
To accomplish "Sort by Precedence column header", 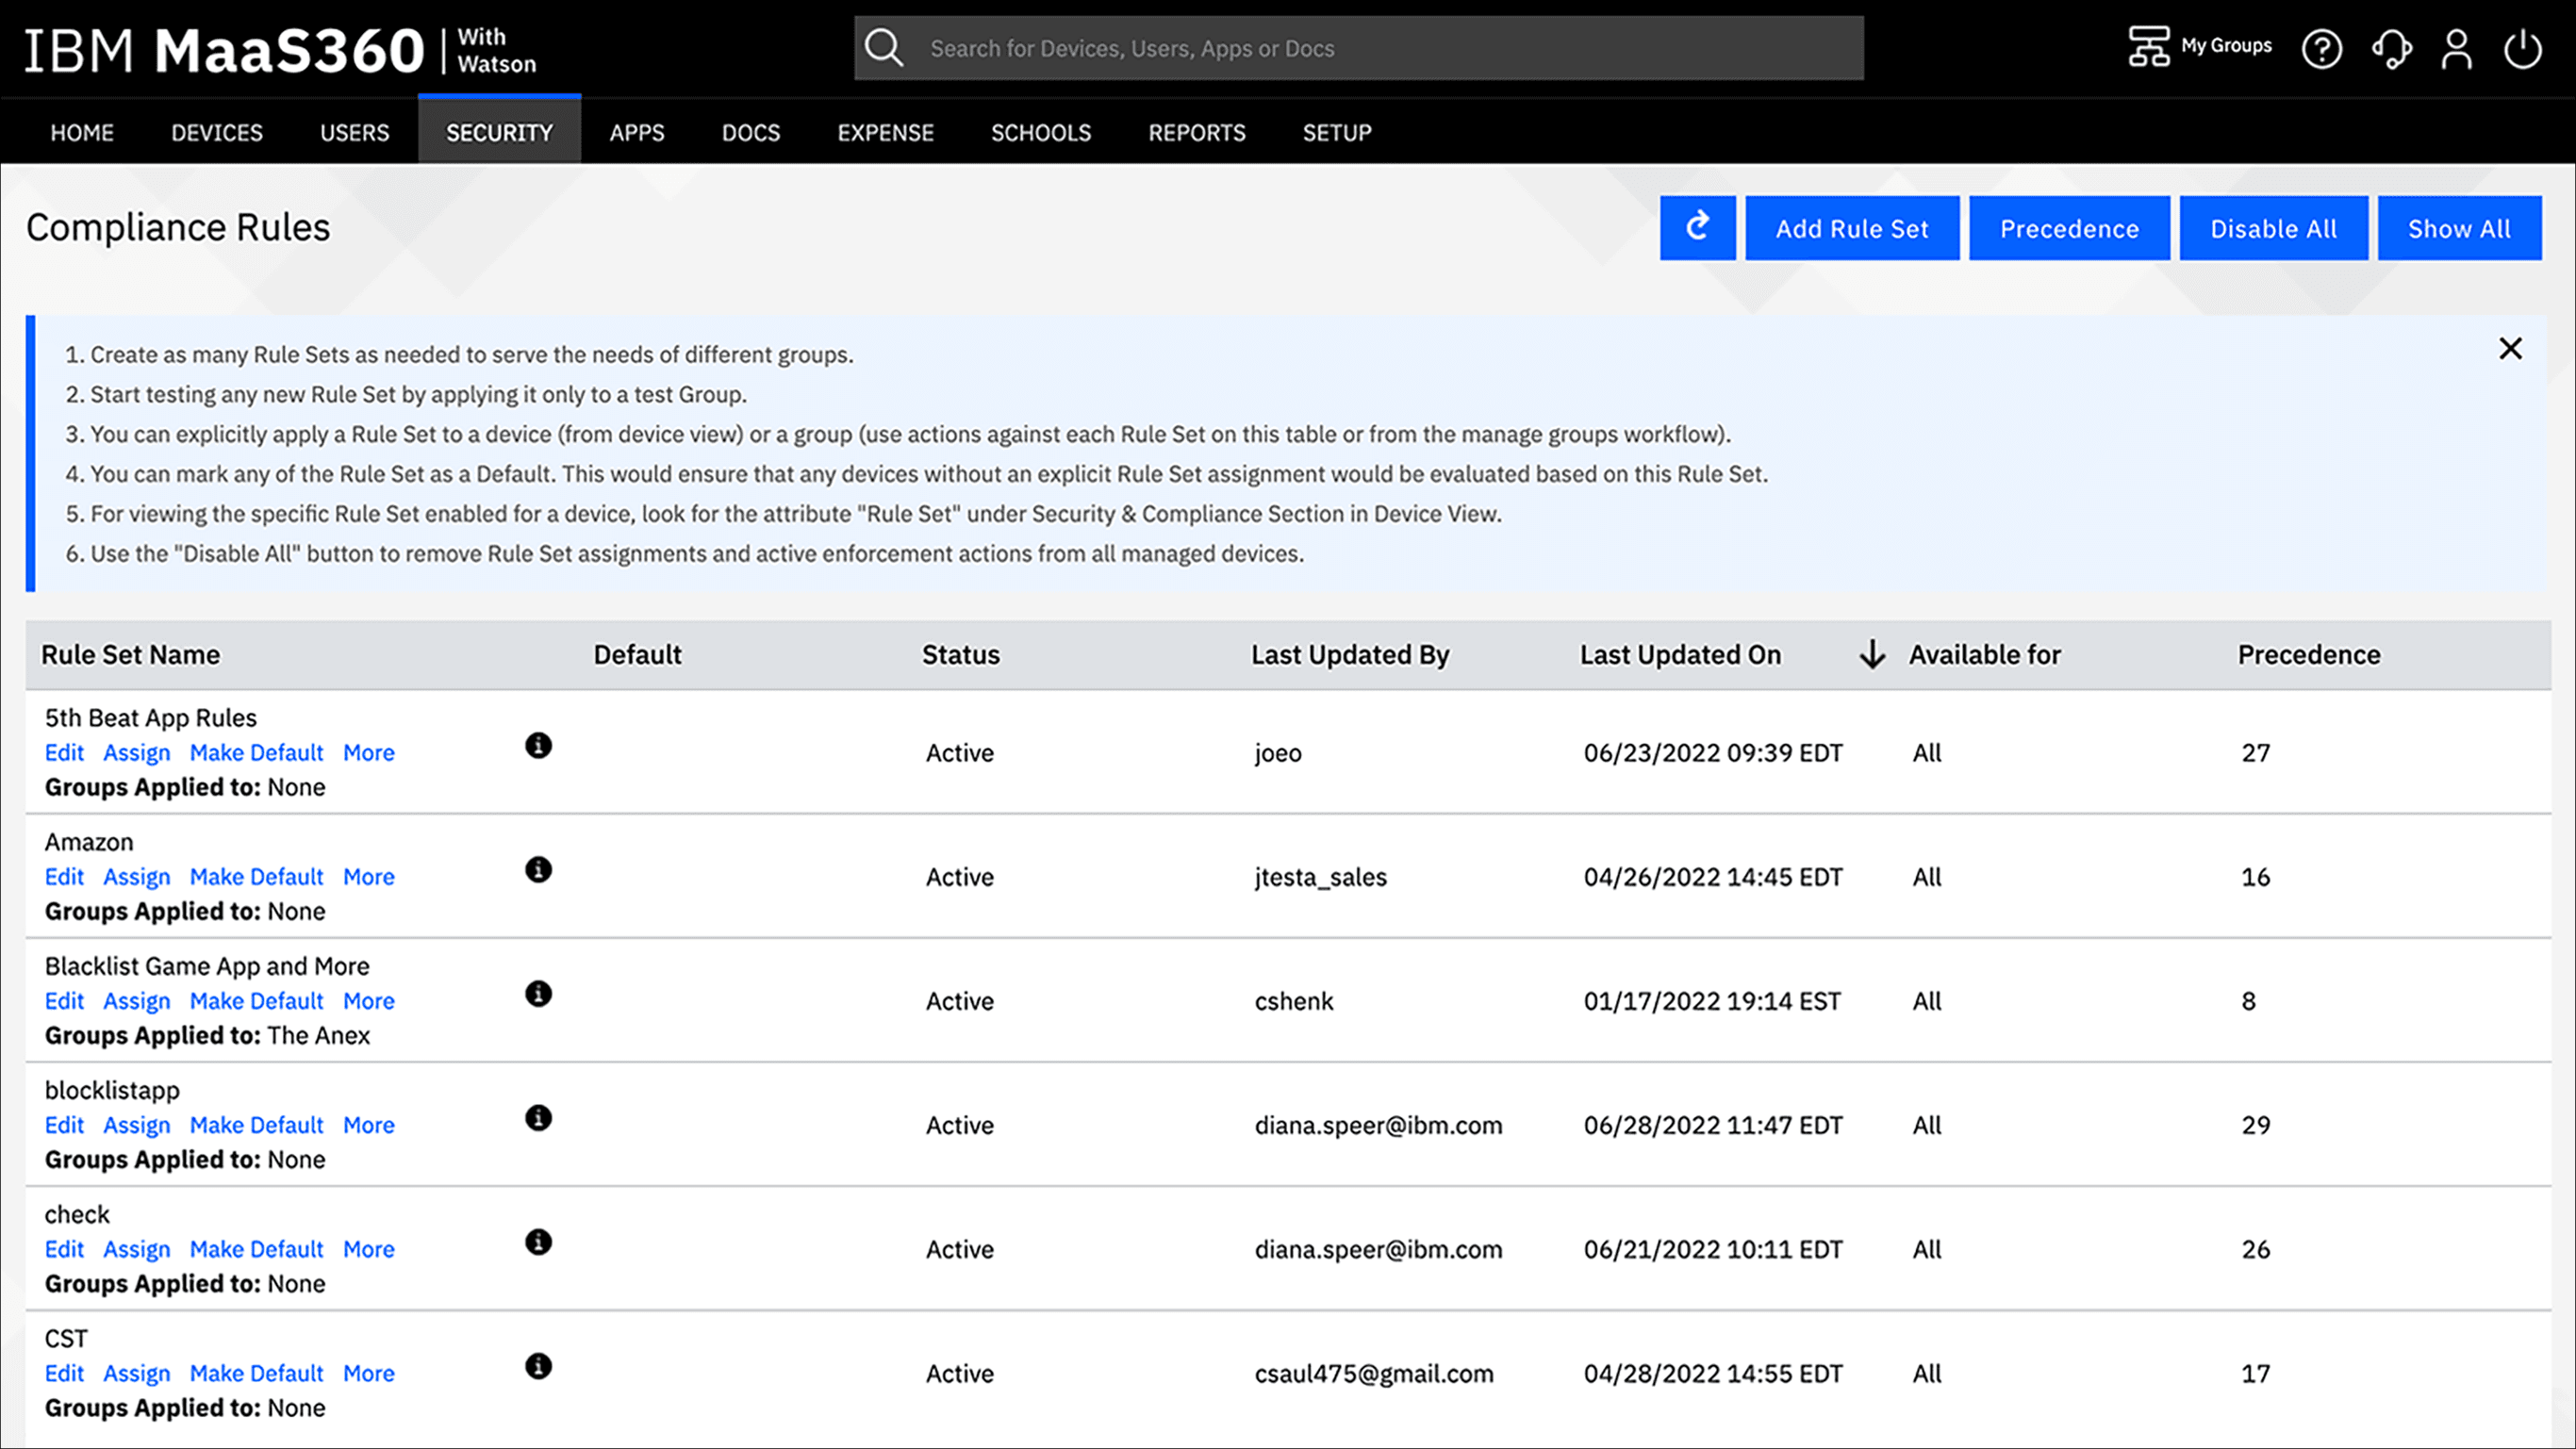I will [2309, 655].
